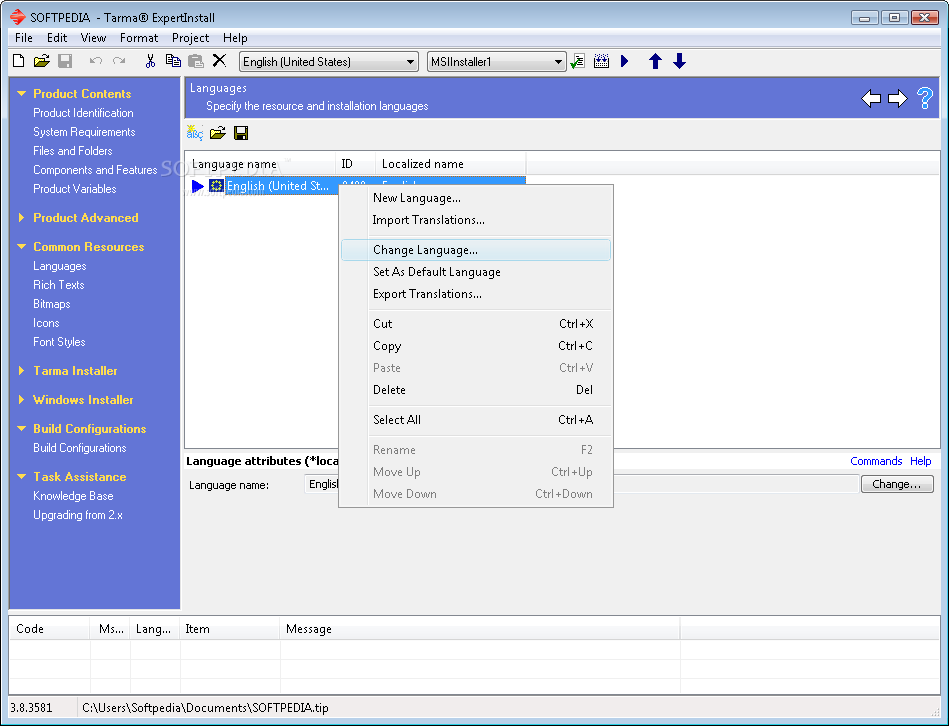
Task: Expand the Windows Installer section
Action: pos(22,399)
